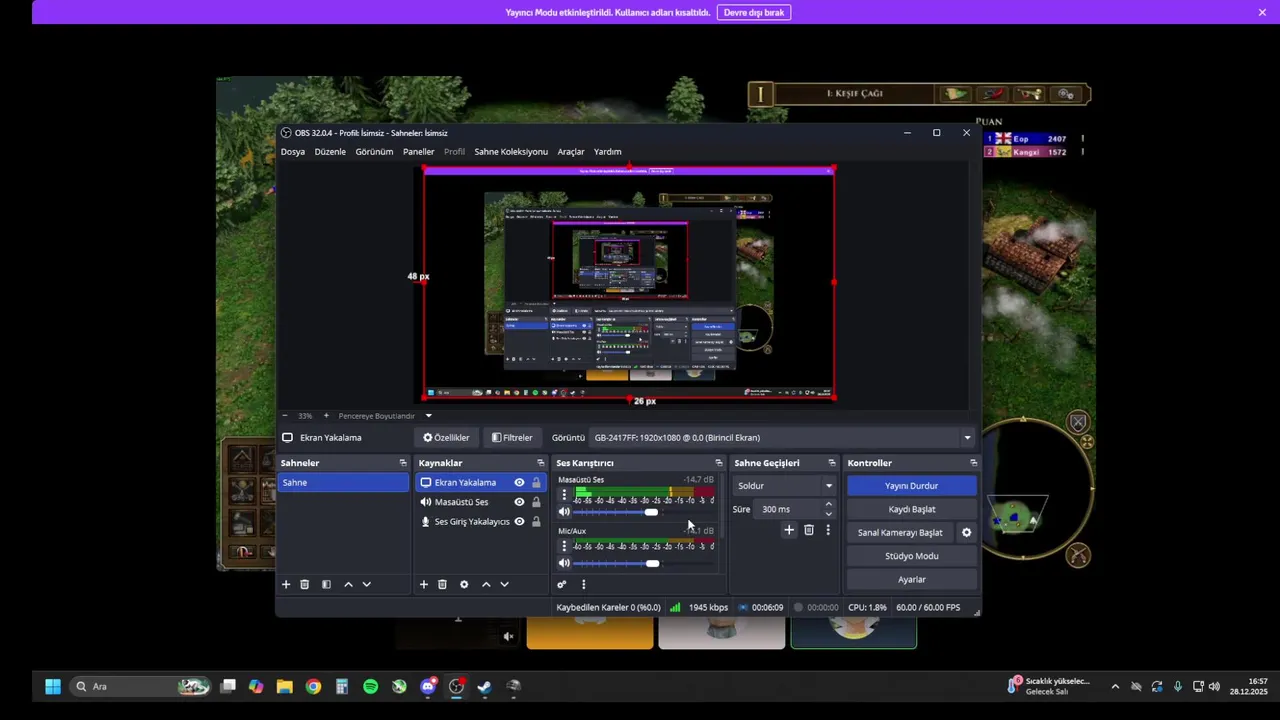Open scene filters icon in Sahneler toolbar
This screenshot has width=1280, height=720.
click(326, 585)
